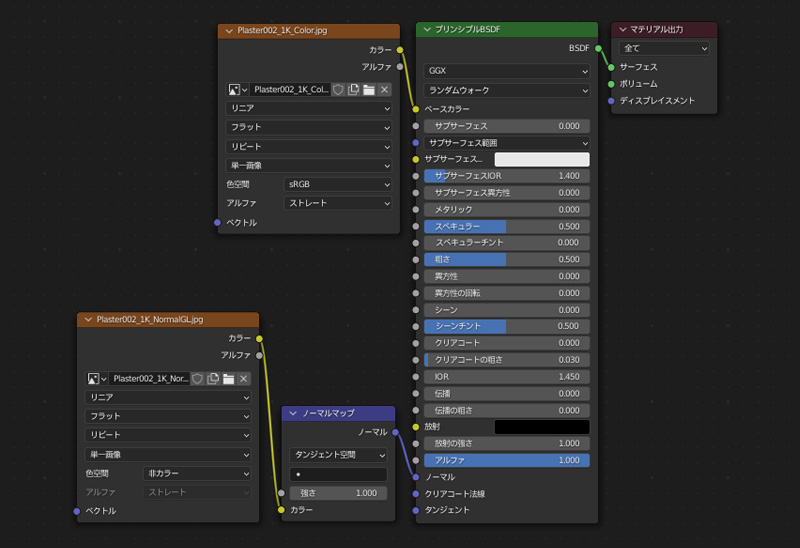Open image browser in Plaster002_1K_Color node
Image resolution: width=800 pixels, height=548 pixels.
(x=238, y=89)
